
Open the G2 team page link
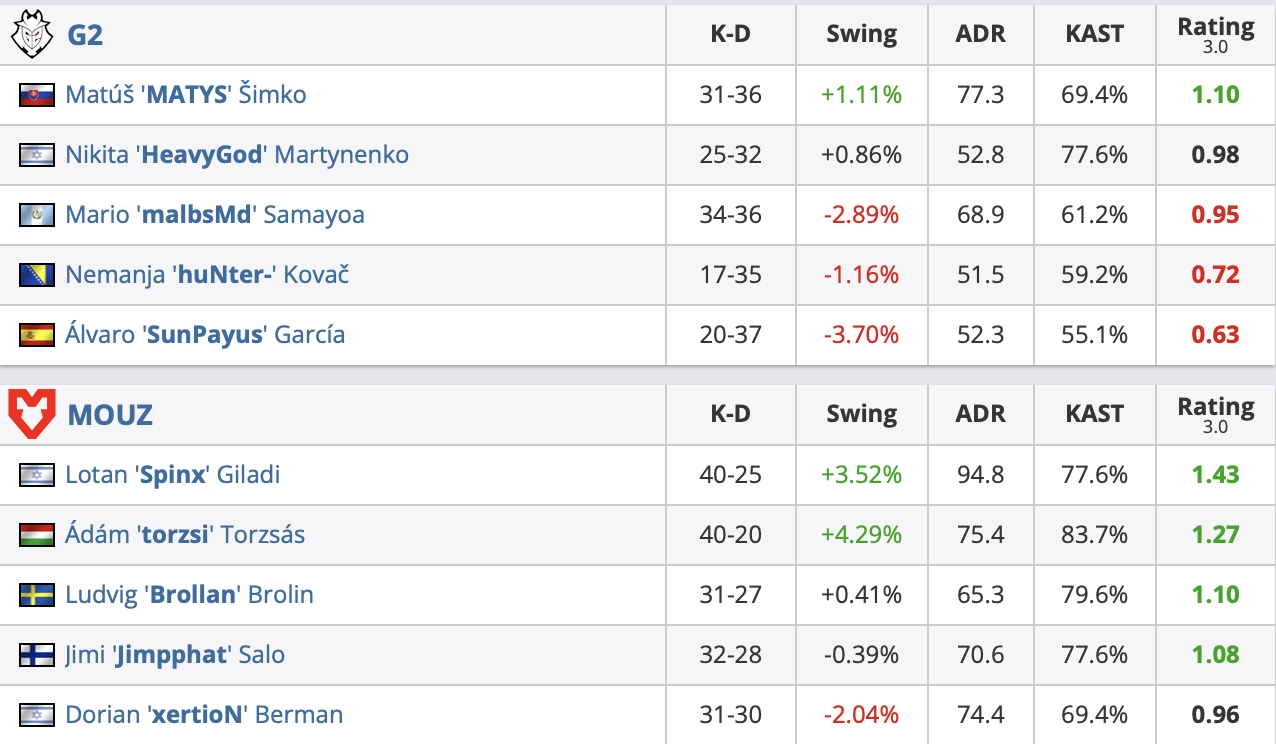[x=85, y=35]
